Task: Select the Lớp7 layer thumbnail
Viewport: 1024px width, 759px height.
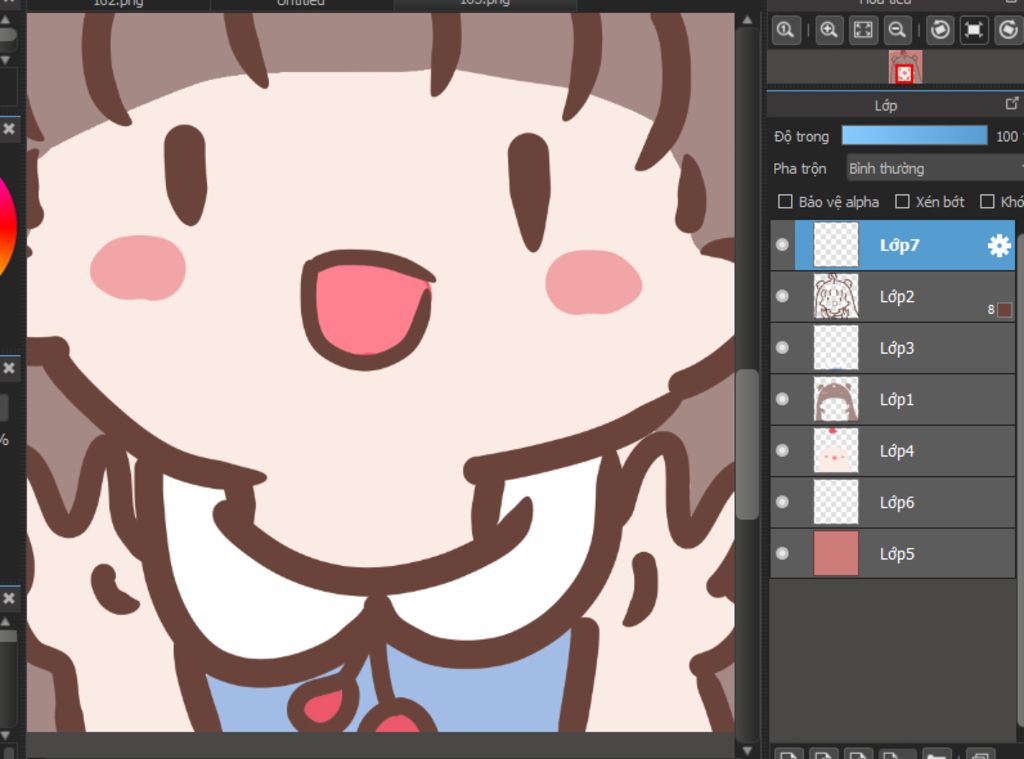Action: [836, 245]
